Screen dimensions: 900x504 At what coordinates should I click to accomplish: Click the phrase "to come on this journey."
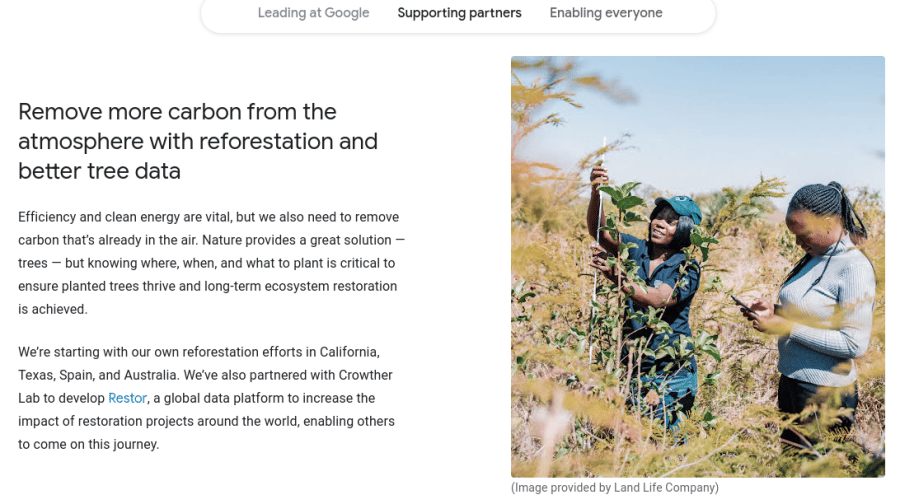pos(88,444)
